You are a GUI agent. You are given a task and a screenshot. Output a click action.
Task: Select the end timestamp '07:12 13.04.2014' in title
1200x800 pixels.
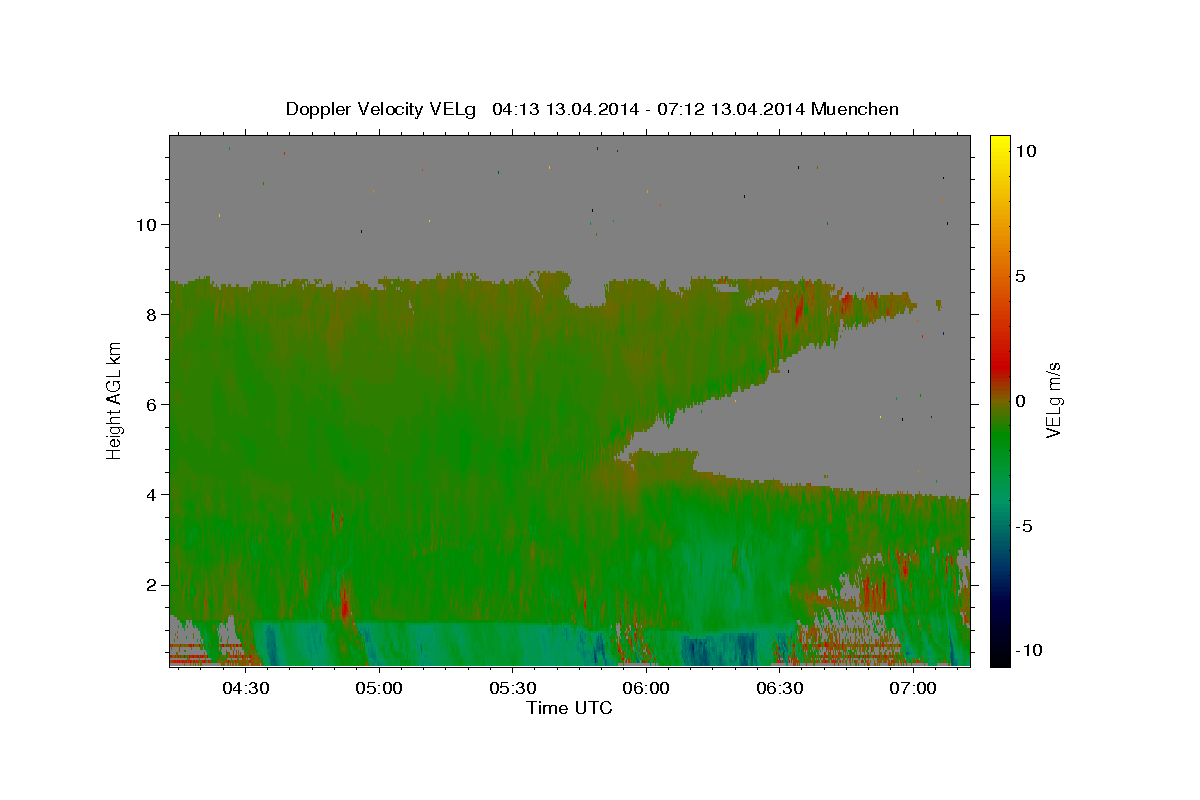(x=731, y=109)
